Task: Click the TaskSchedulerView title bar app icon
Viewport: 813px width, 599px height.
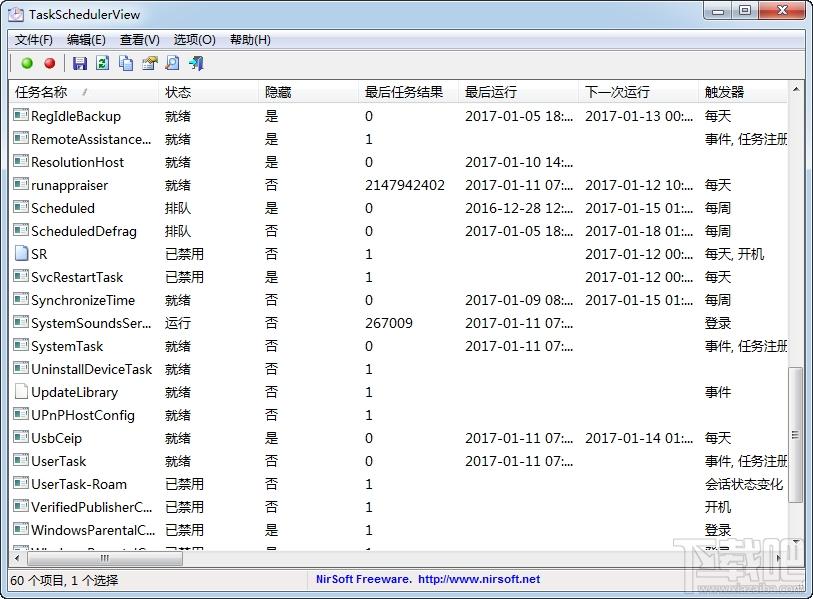Action: [16, 14]
